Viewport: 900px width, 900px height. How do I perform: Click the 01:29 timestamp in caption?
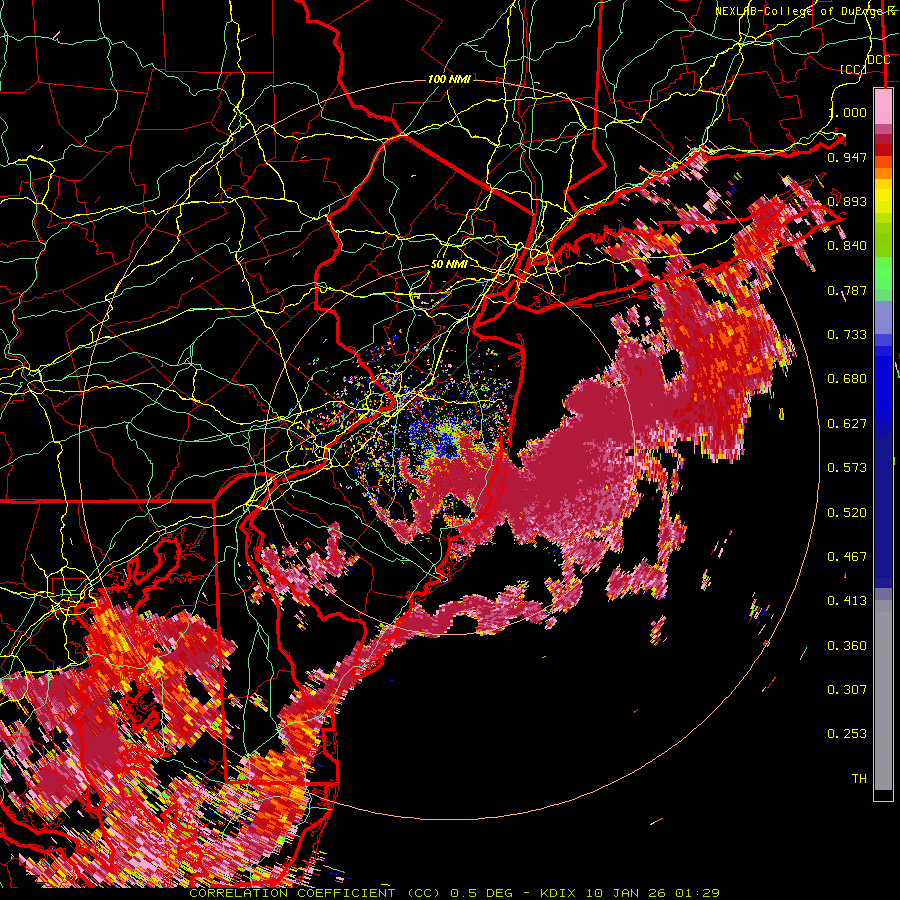tap(697, 893)
